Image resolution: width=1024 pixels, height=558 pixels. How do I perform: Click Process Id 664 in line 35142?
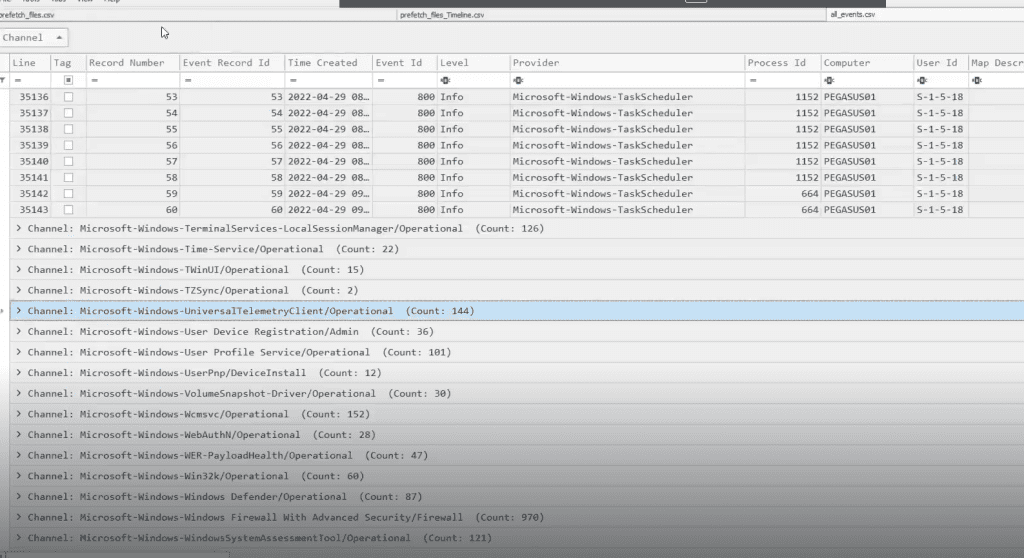pyautogui.click(x=782, y=193)
